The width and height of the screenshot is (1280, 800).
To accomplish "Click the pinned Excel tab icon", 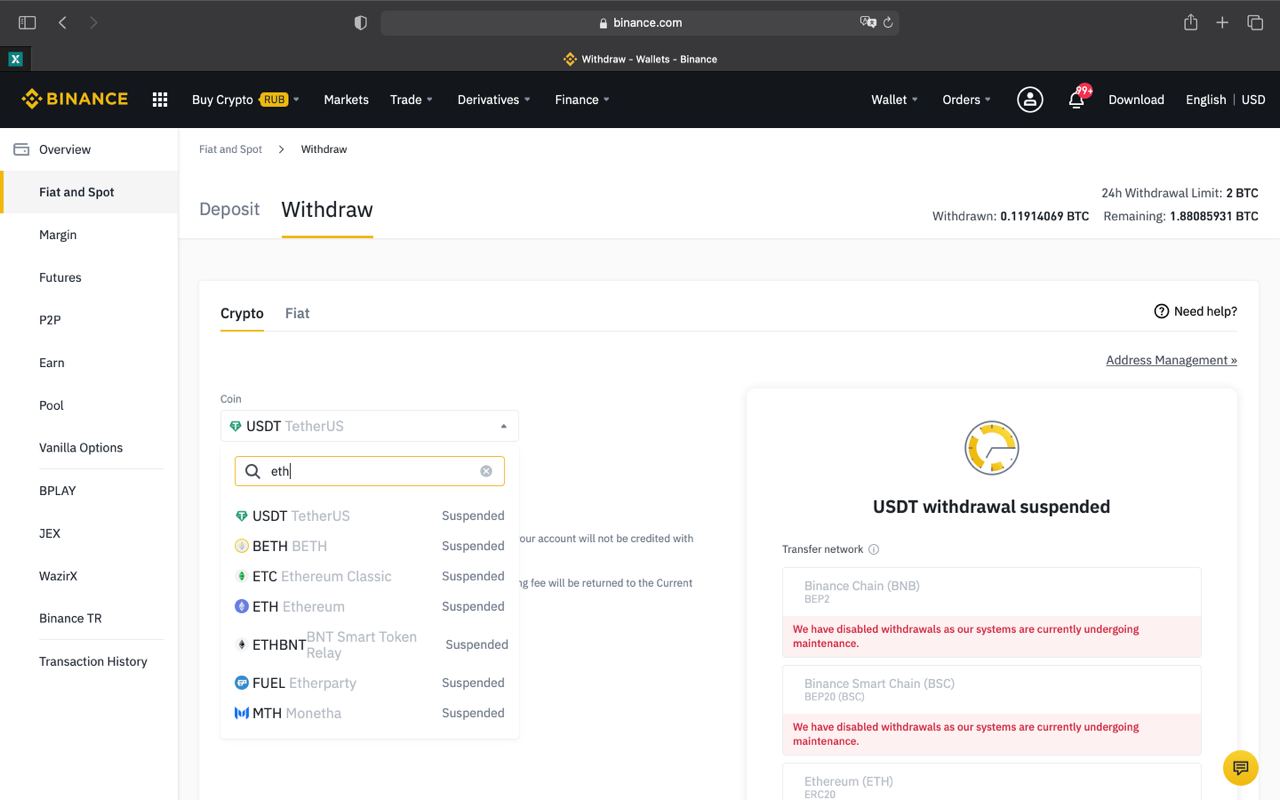I will (15, 59).
